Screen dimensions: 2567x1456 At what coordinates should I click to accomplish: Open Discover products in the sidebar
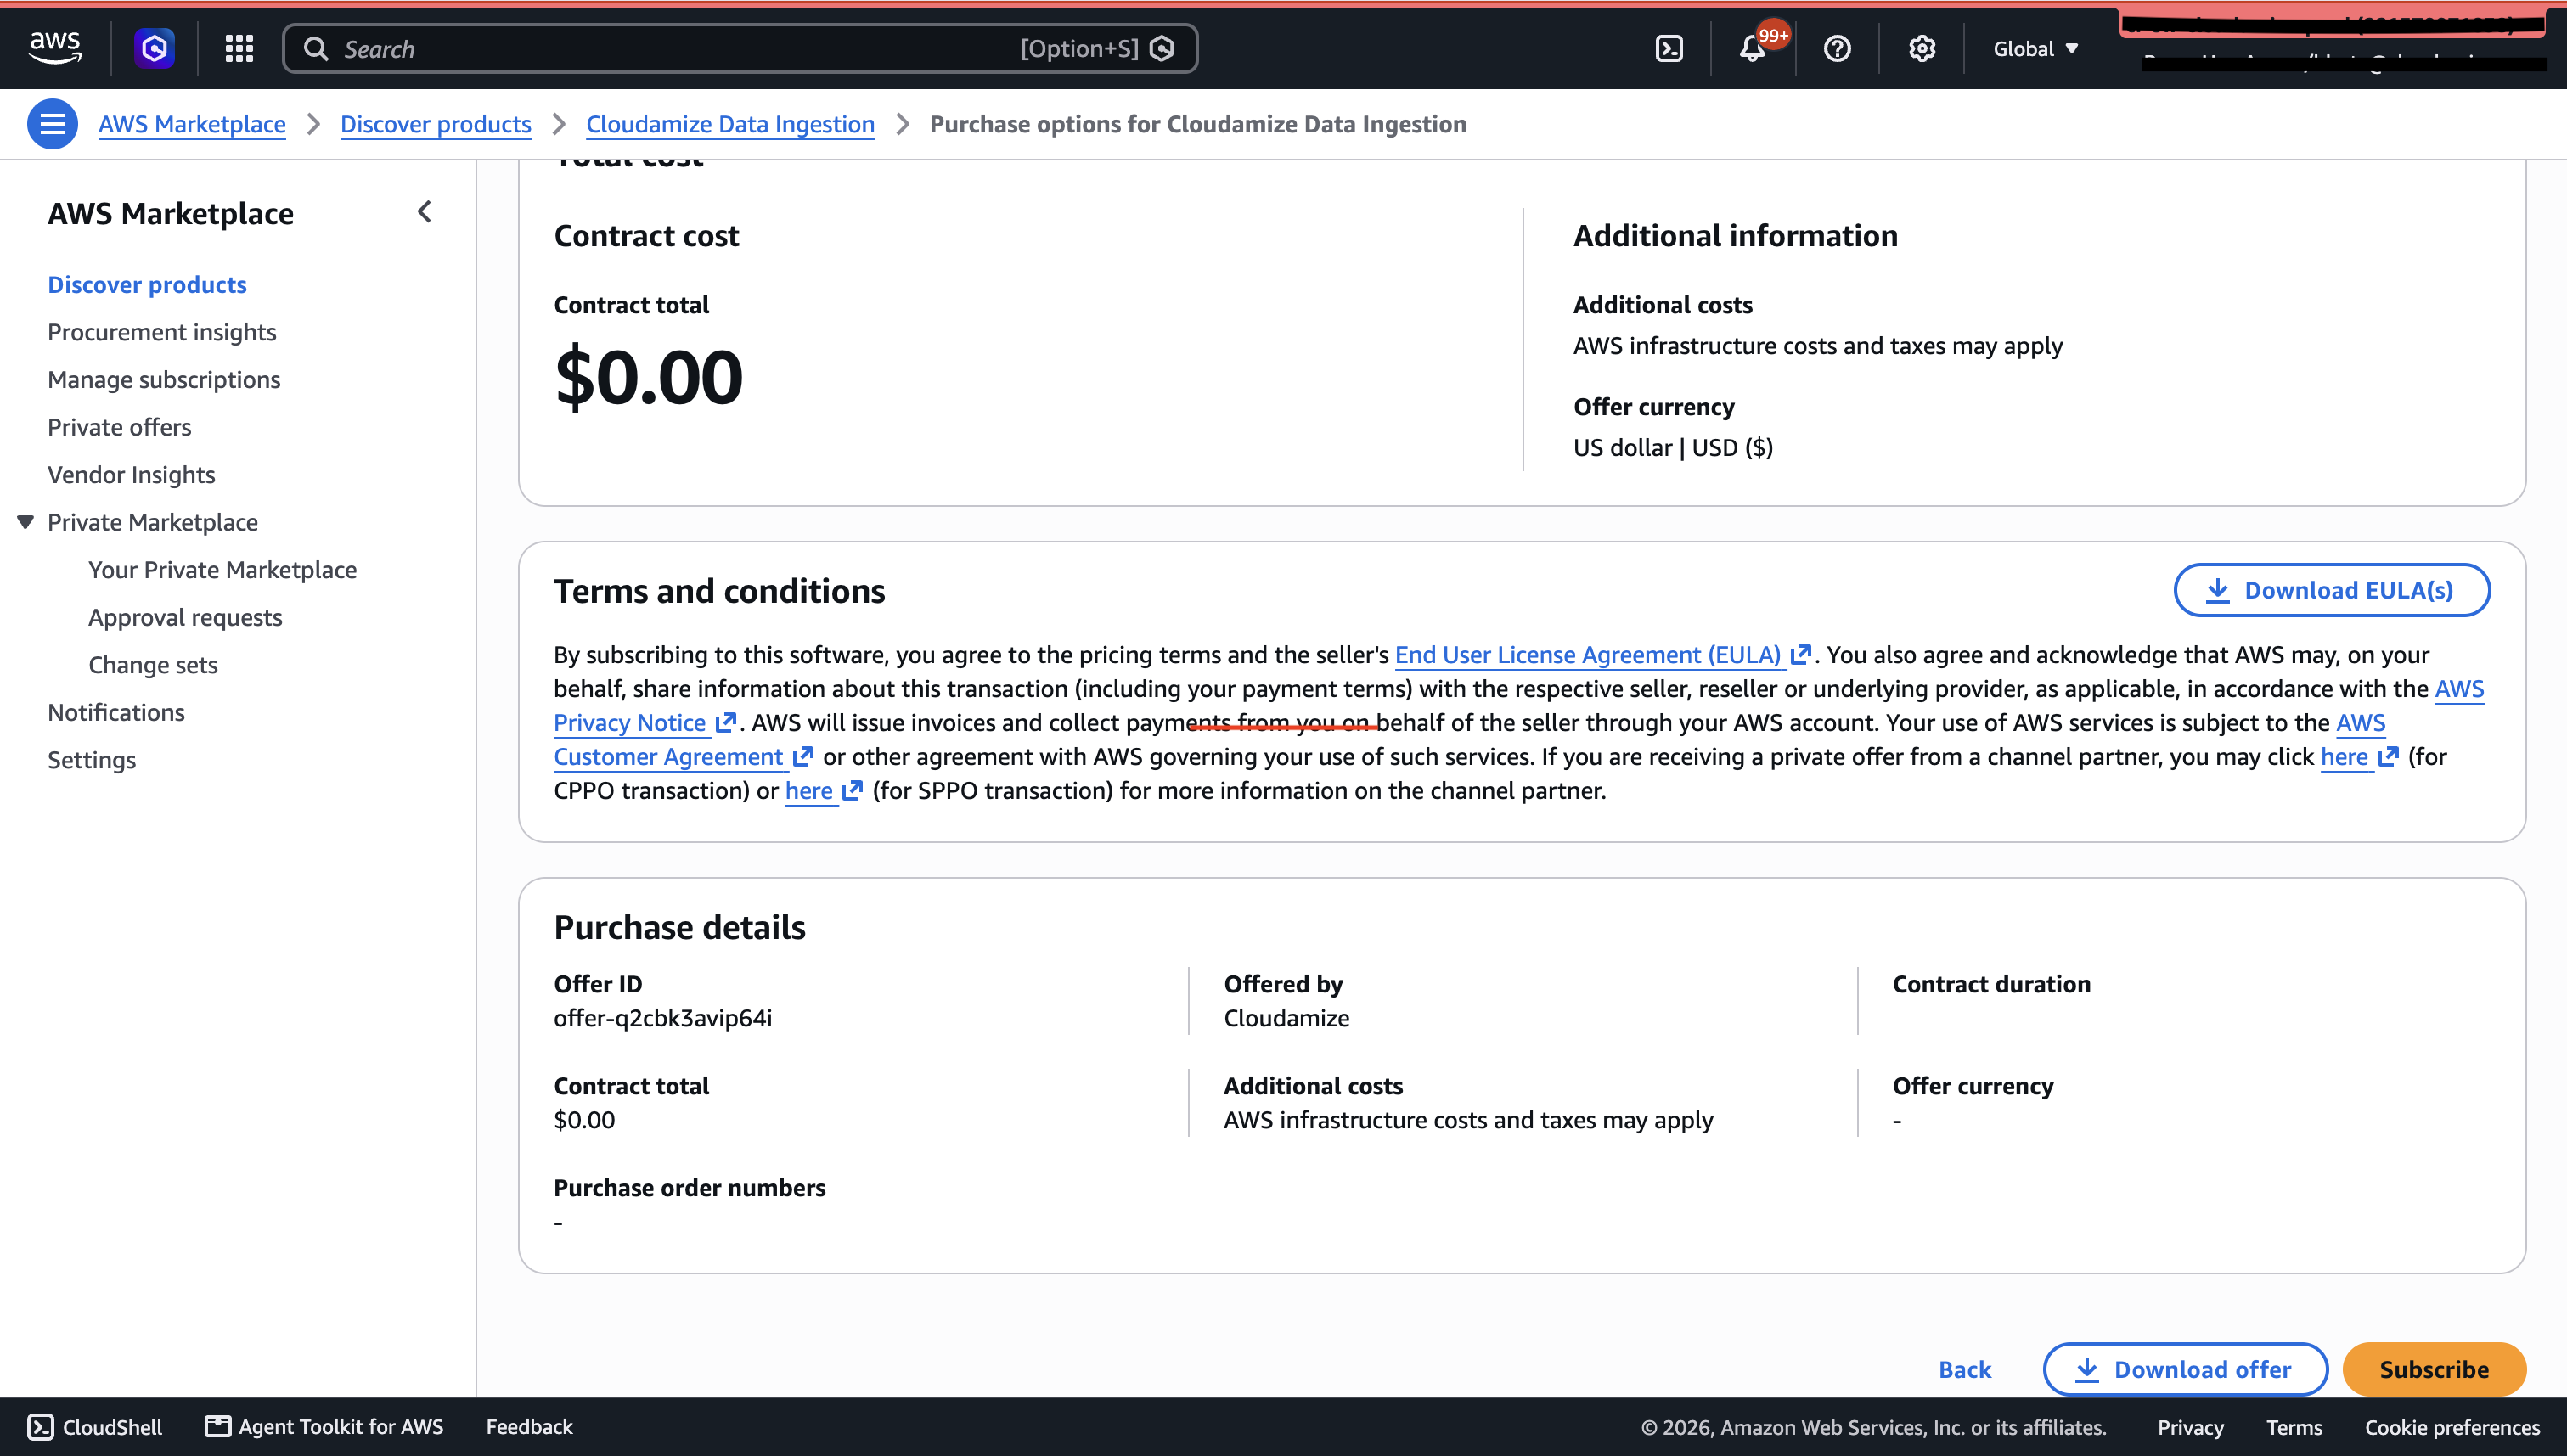[147, 284]
